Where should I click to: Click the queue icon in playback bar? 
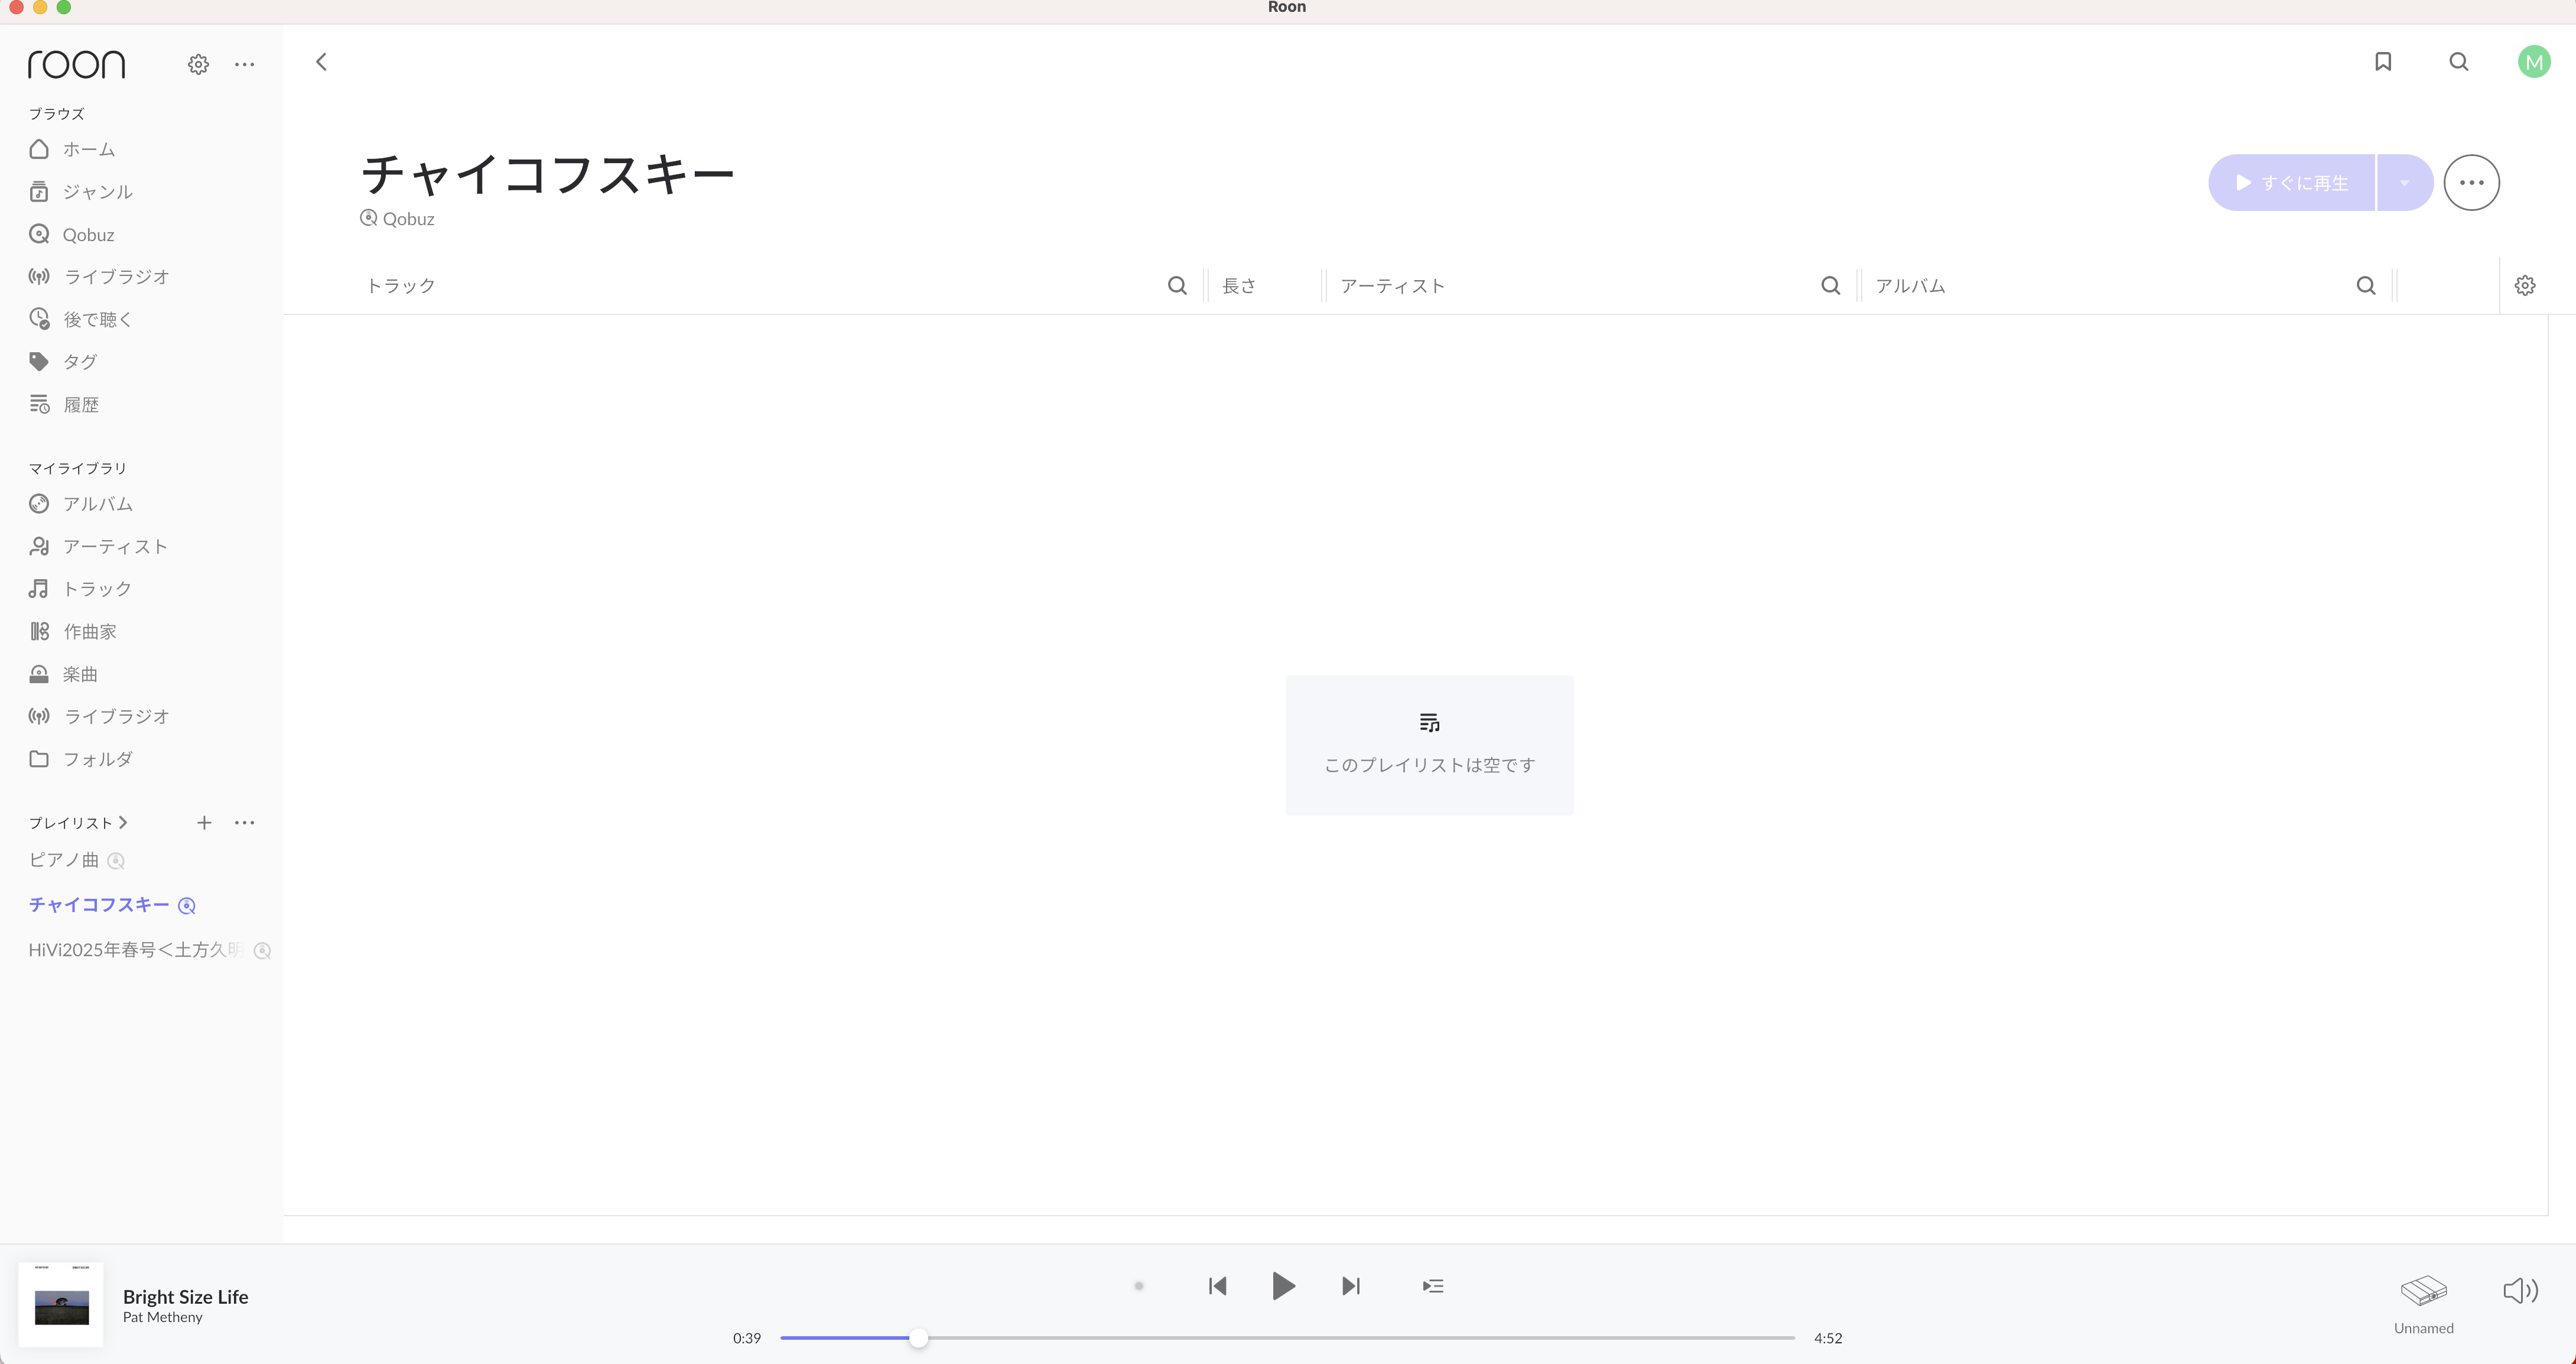tap(1433, 1286)
